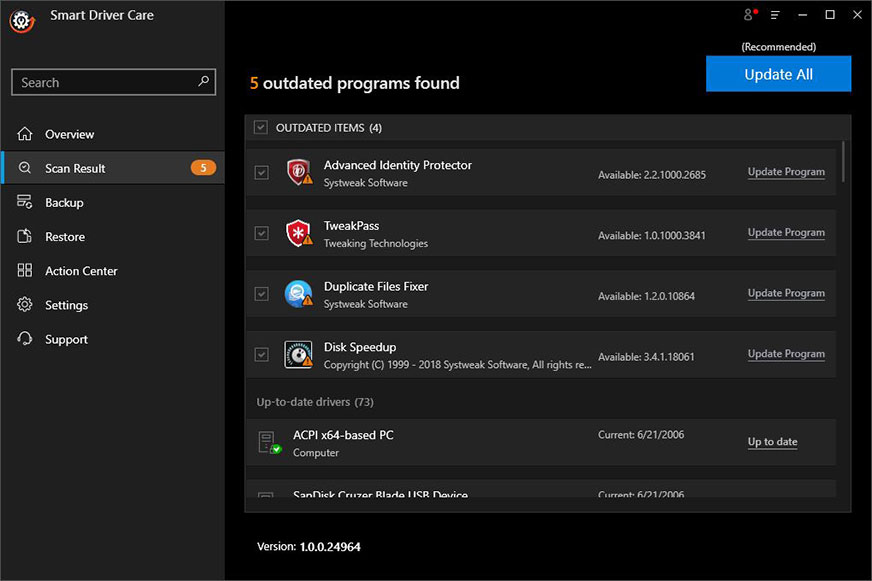Open the user account icon in title bar
872x581 pixels.
coord(749,15)
